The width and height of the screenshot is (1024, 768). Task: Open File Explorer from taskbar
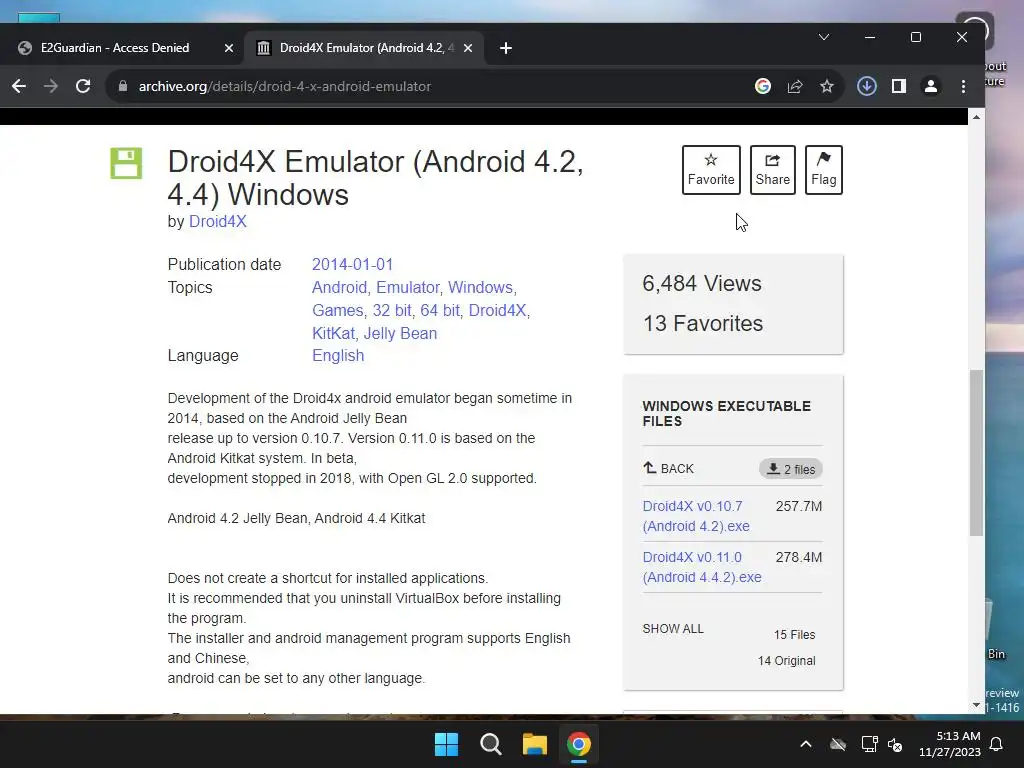(x=534, y=744)
